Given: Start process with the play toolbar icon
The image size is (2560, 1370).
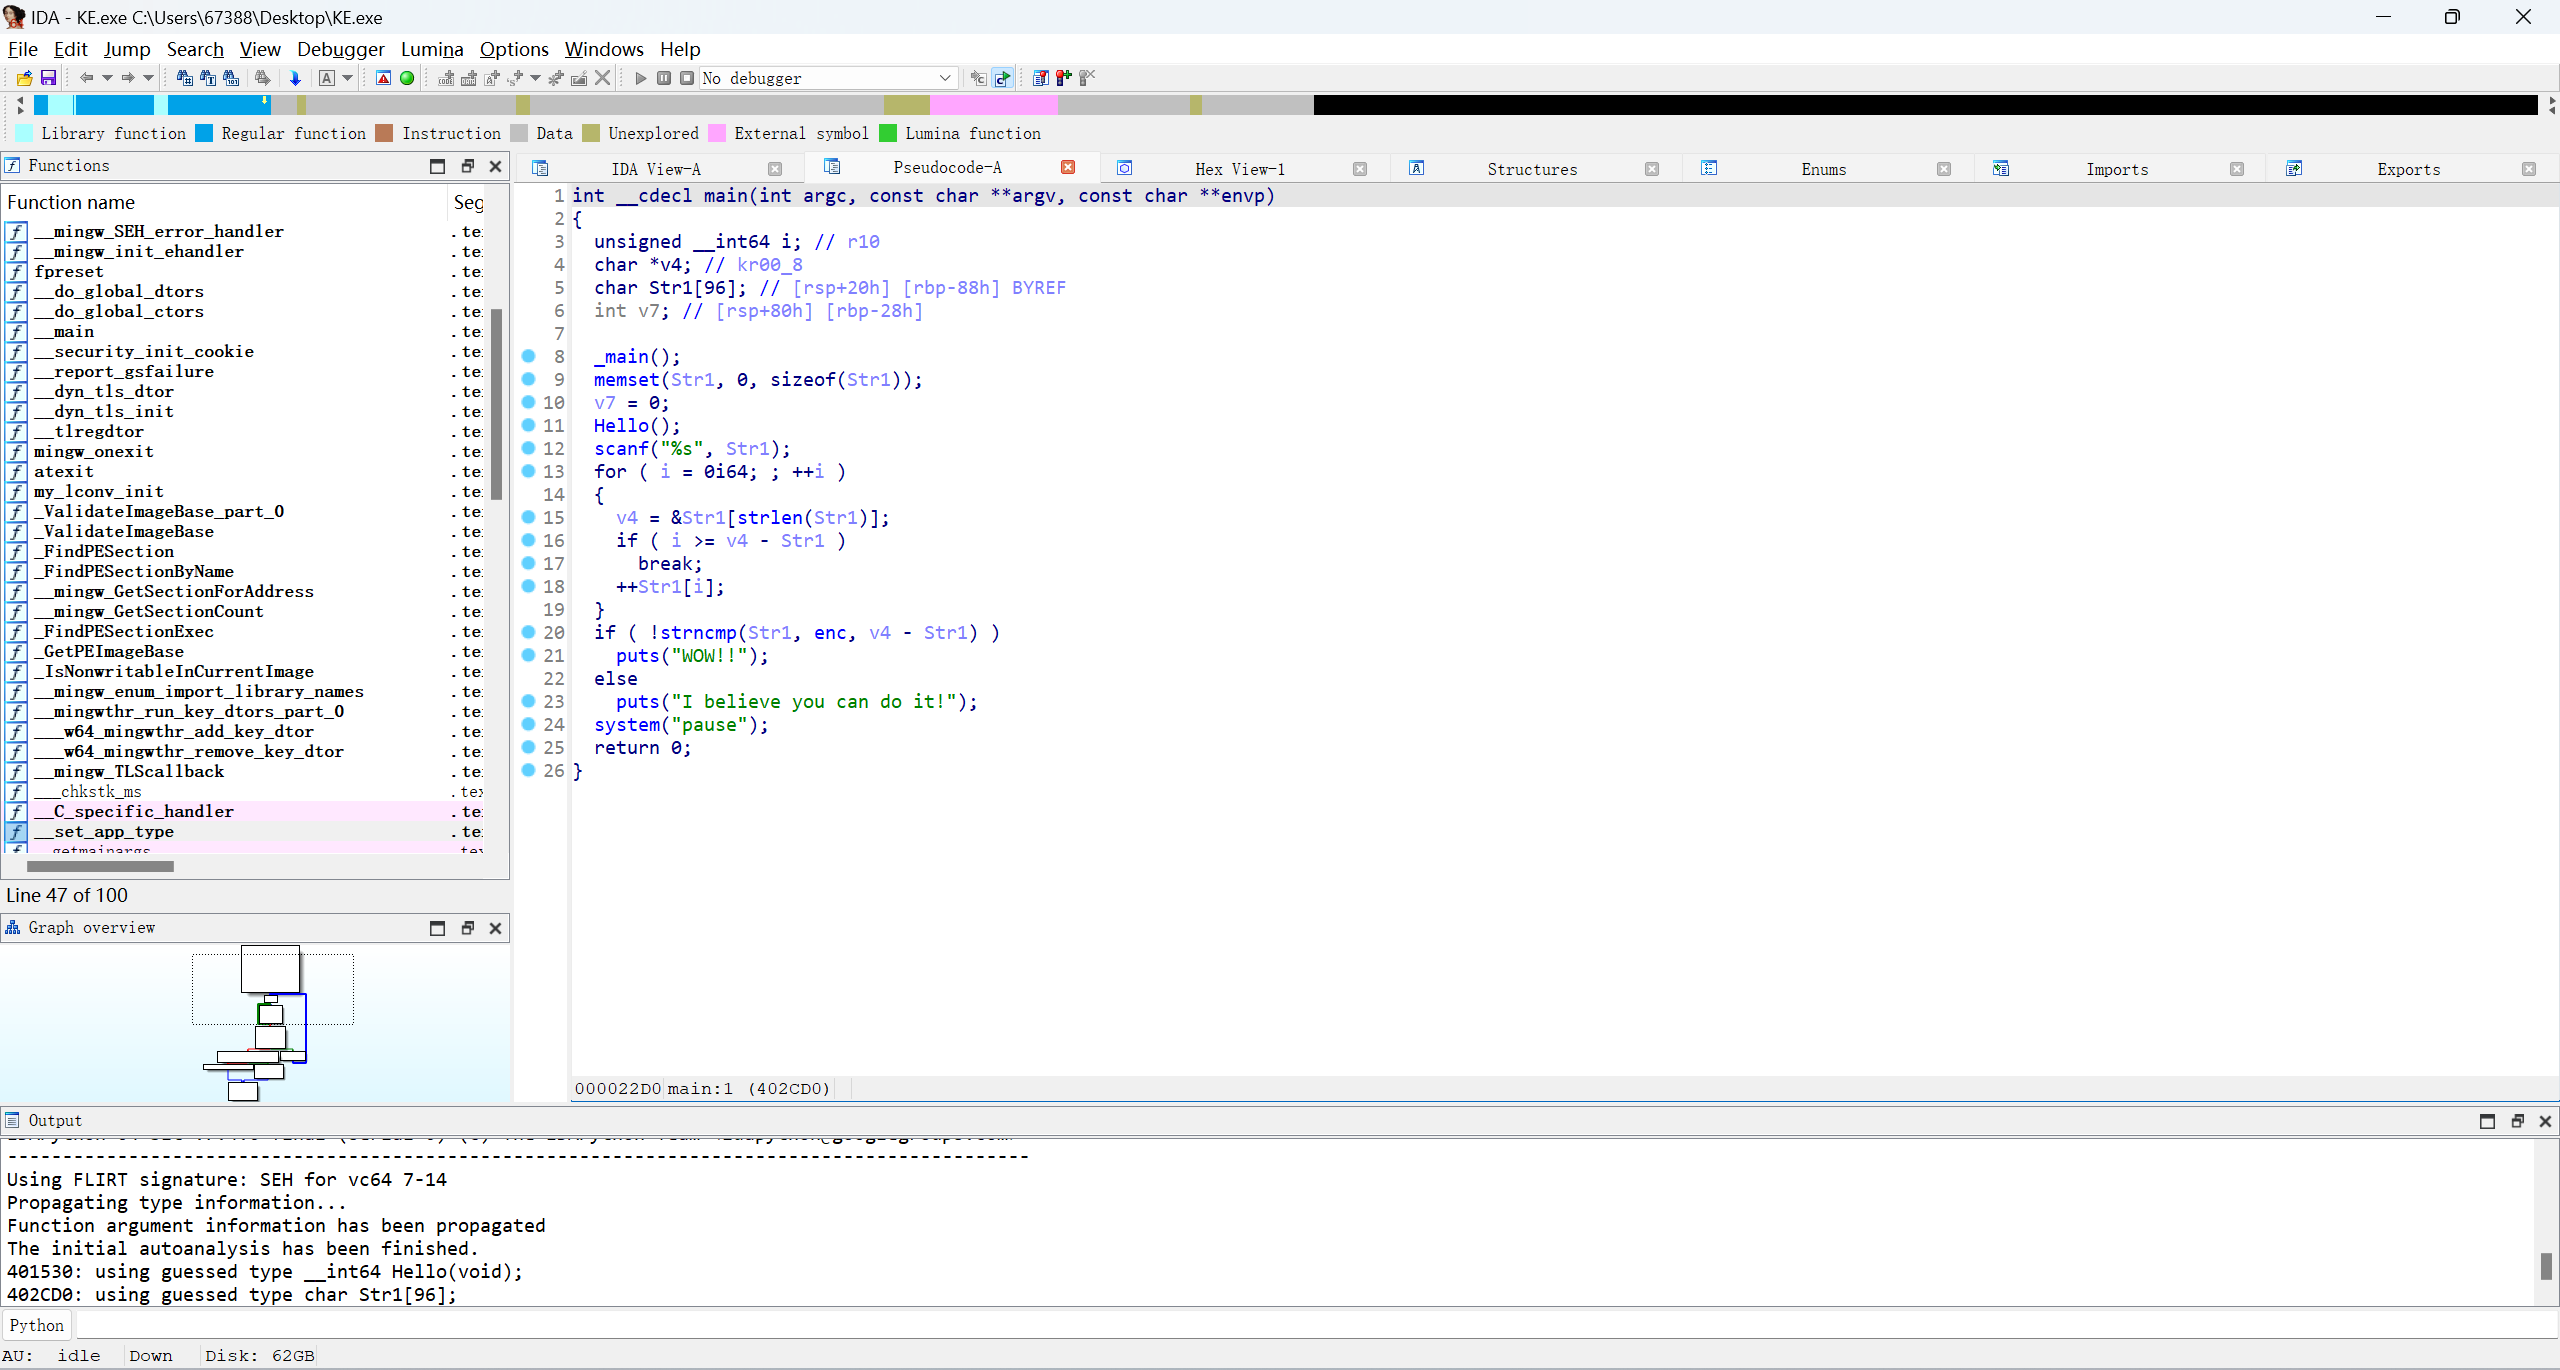Looking at the screenshot, I should (x=640, y=78).
